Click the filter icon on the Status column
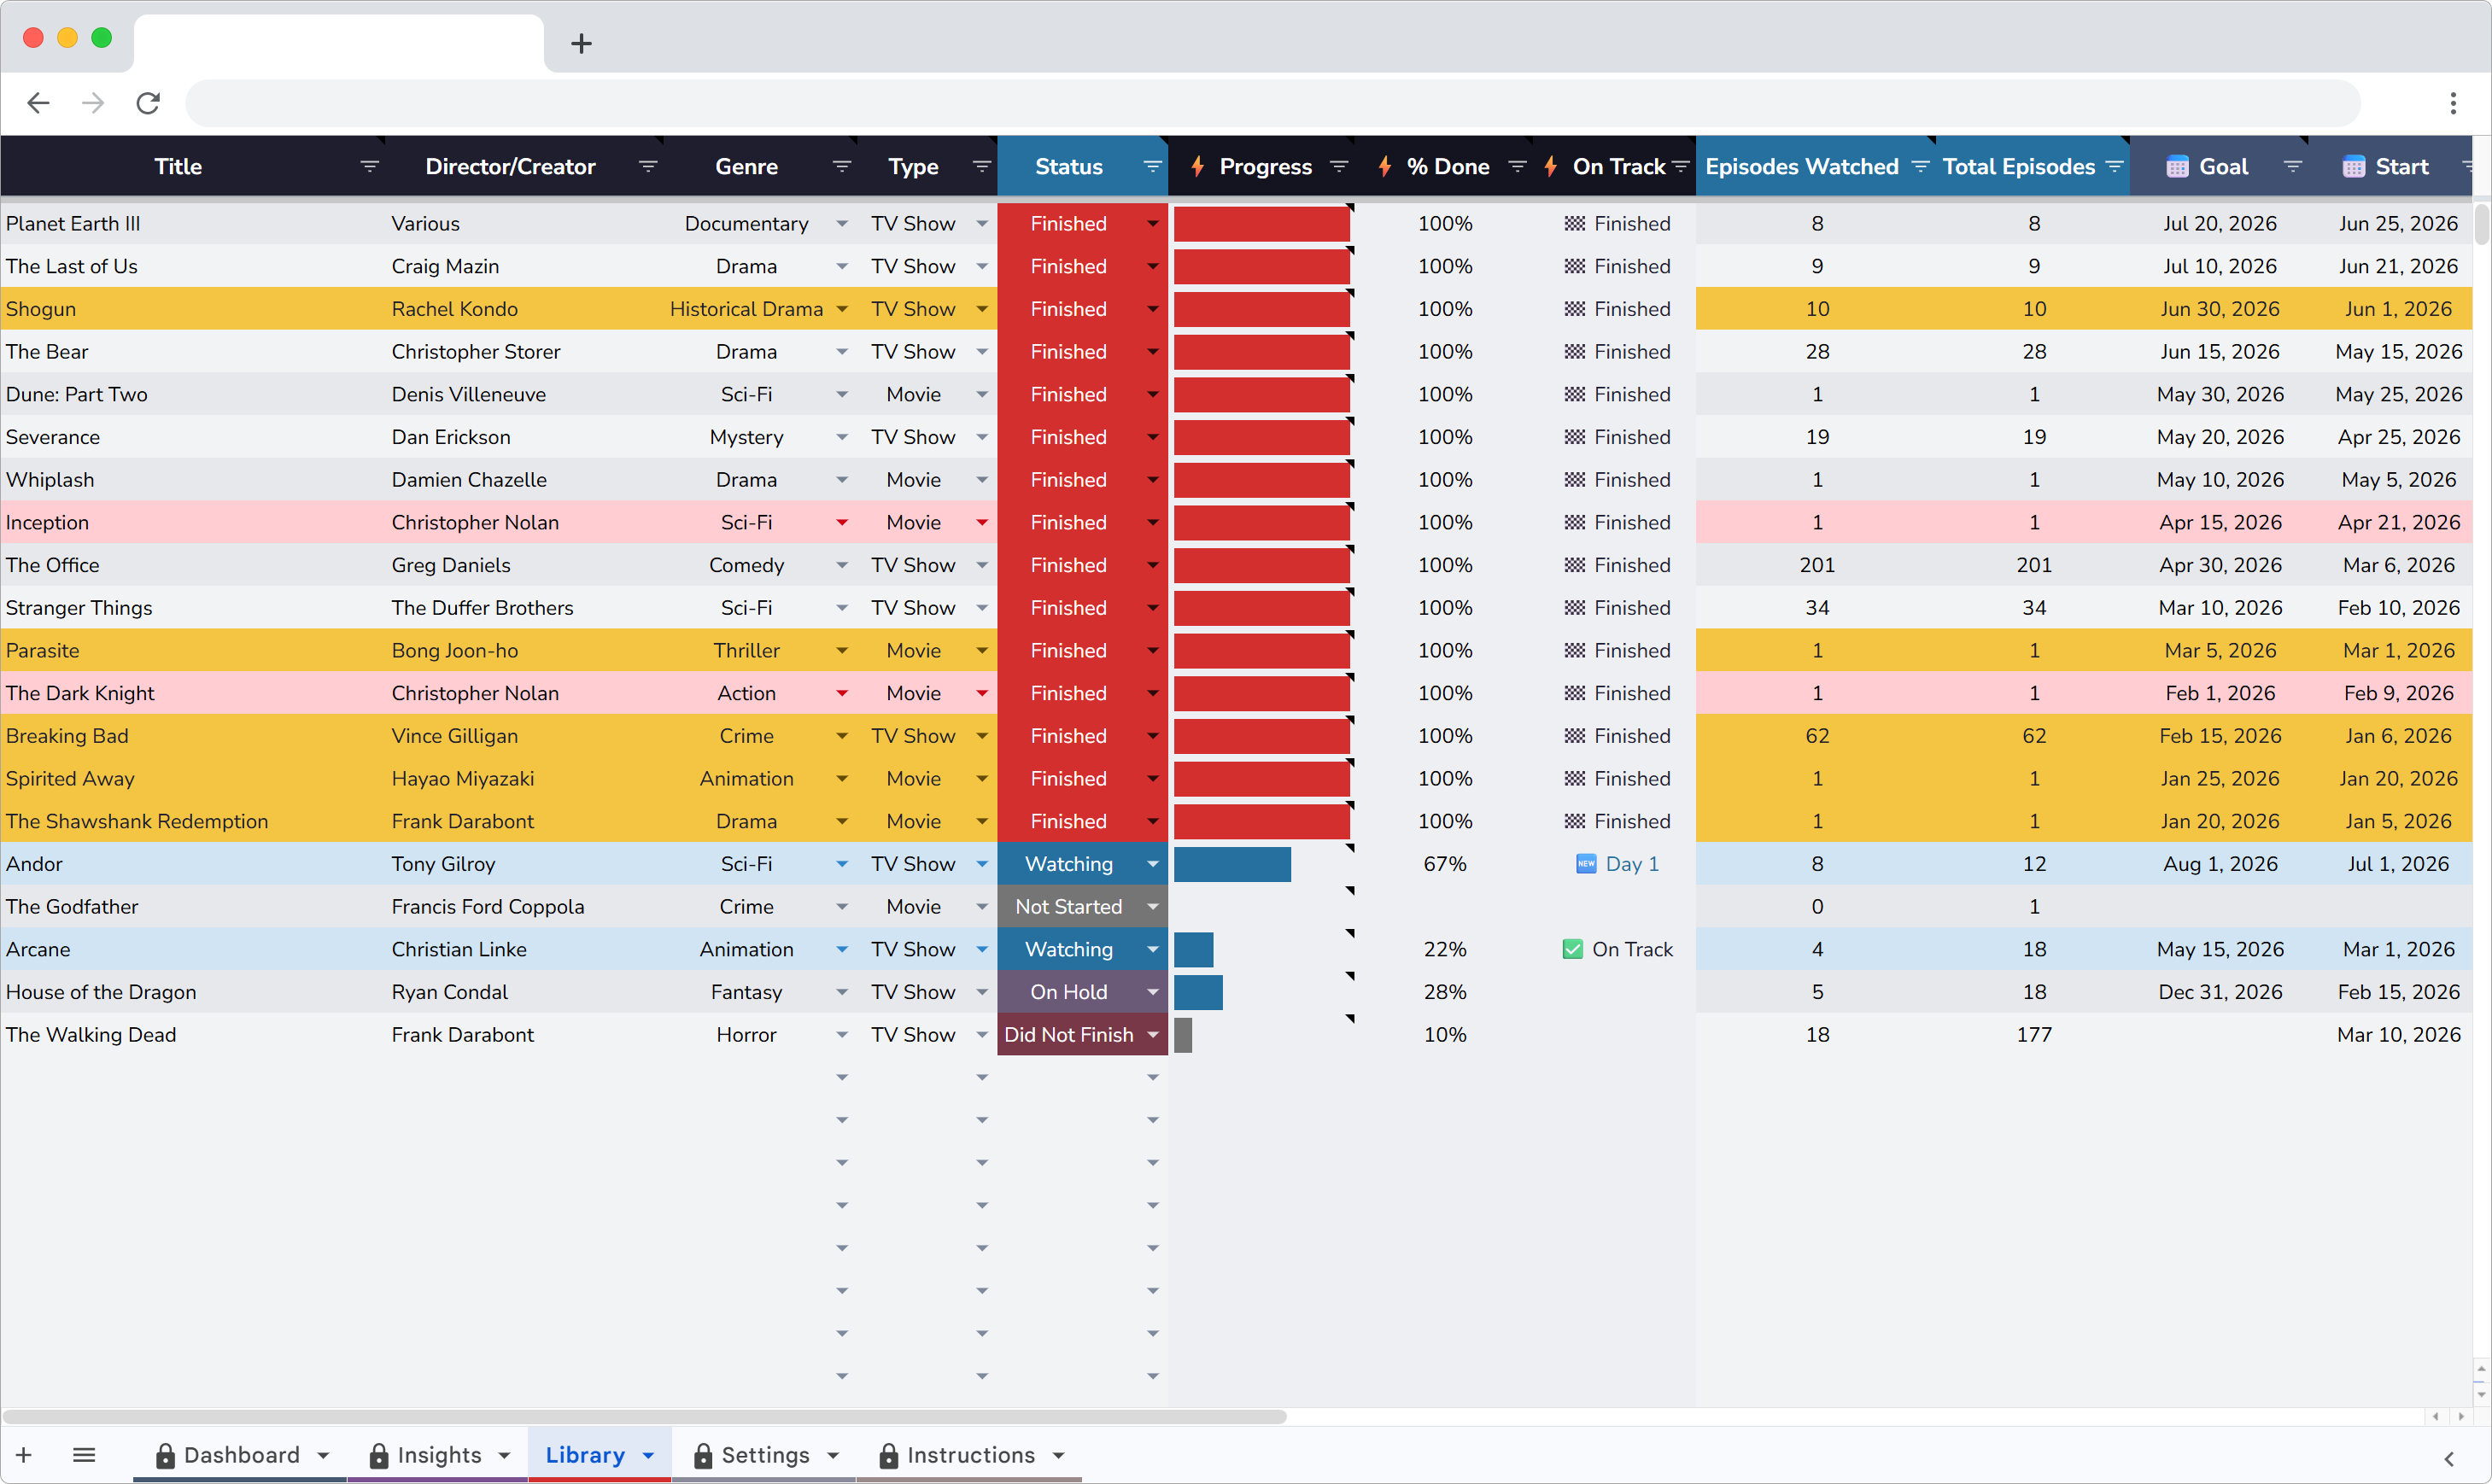2492x1484 pixels. (x=1152, y=166)
